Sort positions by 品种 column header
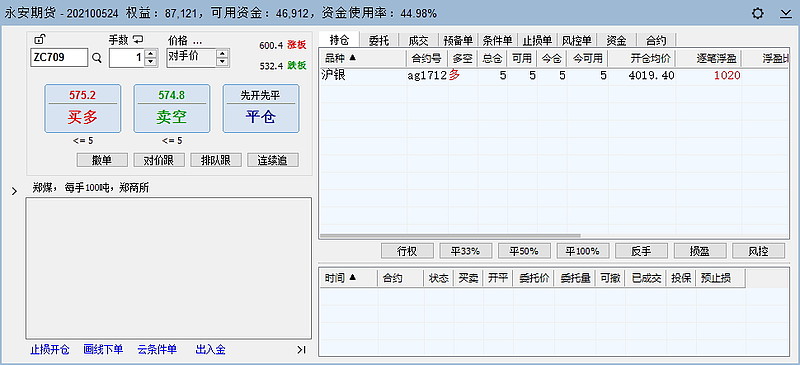Viewport: 800px width, 365px height. pyautogui.click(x=363, y=58)
